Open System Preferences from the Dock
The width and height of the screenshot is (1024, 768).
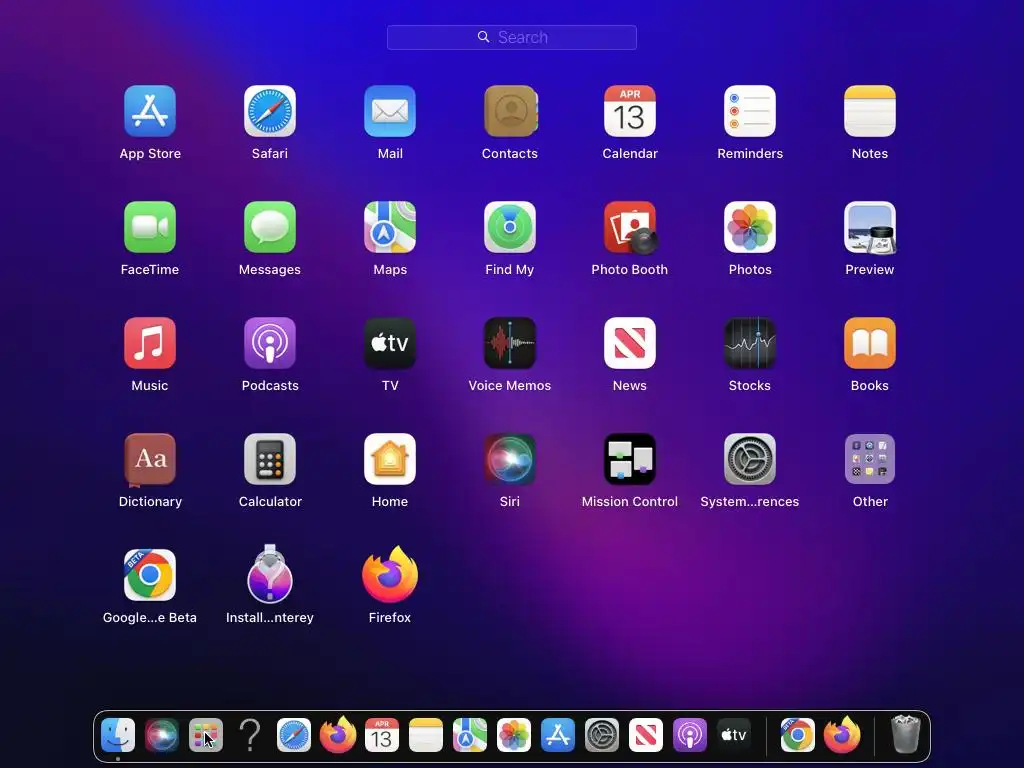click(601, 735)
